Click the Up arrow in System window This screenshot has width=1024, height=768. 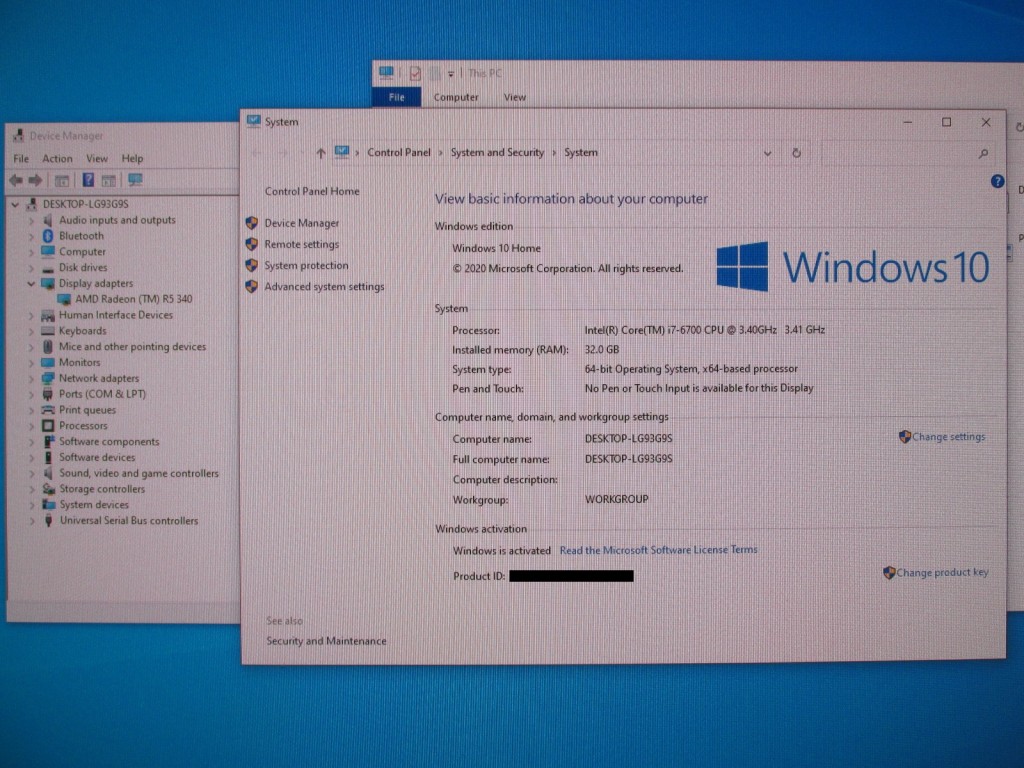pyautogui.click(x=321, y=153)
